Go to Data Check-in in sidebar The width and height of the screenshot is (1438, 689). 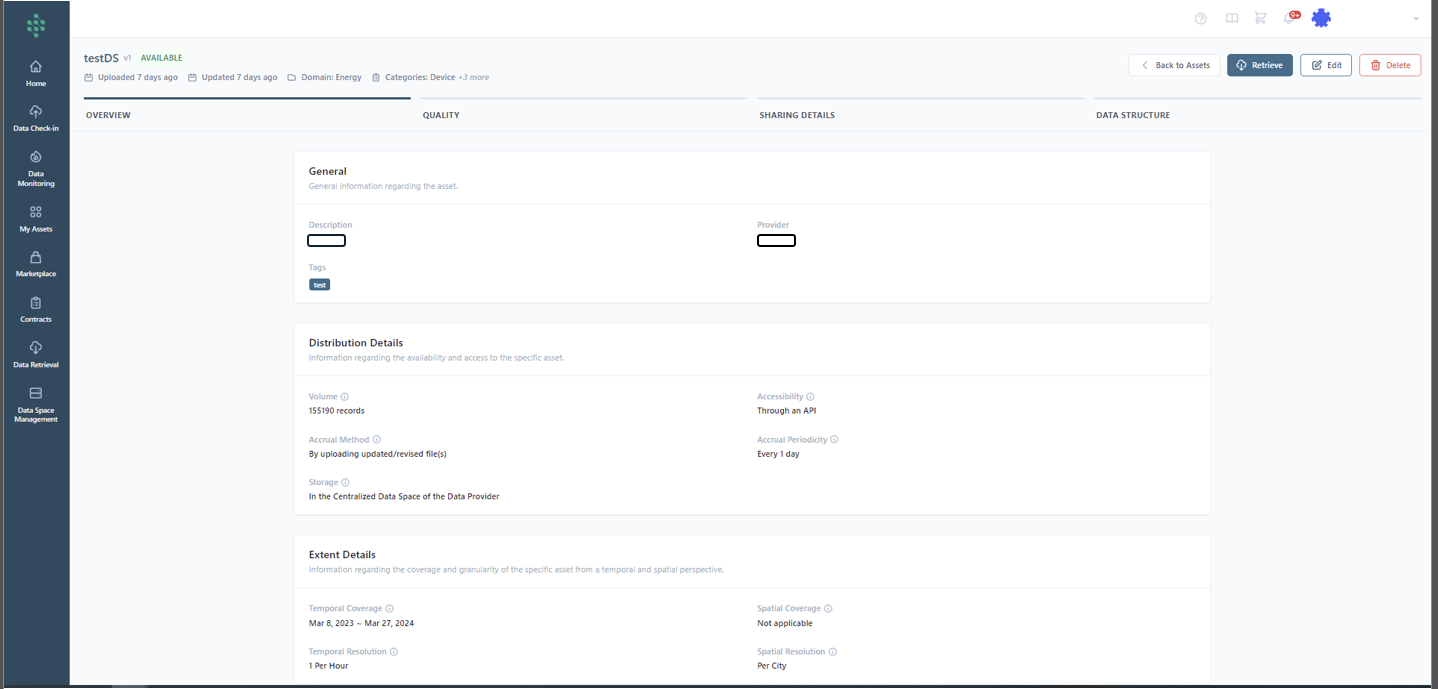(x=35, y=118)
